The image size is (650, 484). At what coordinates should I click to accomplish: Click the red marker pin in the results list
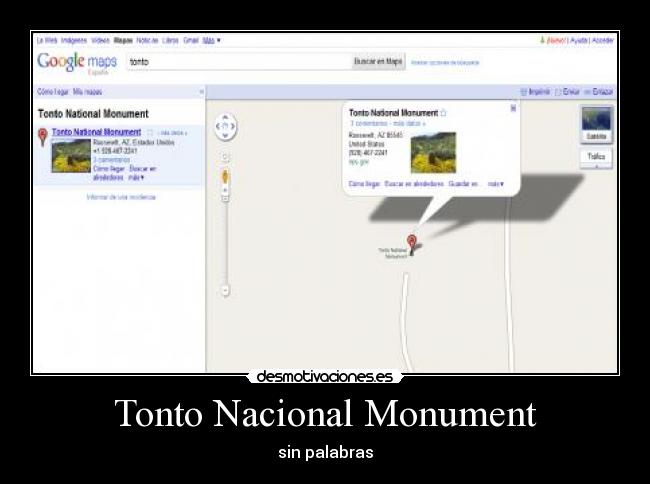(42, 137)
